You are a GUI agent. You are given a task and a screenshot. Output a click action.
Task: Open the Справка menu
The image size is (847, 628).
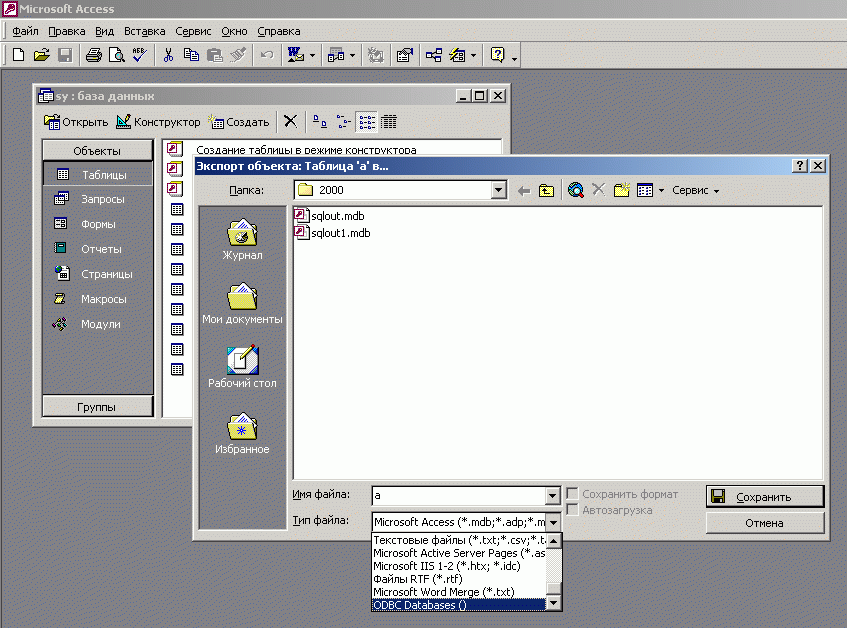[279, 31]
